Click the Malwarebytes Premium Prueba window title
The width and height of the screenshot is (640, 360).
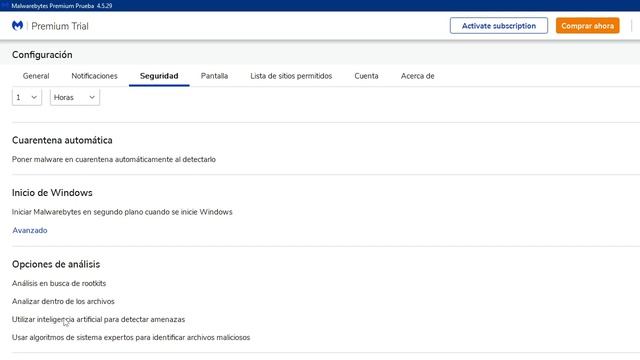62,6
